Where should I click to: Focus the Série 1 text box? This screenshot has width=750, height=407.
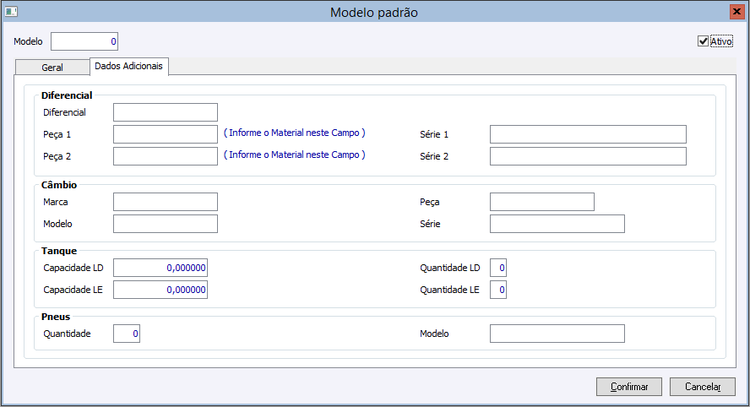588,134
